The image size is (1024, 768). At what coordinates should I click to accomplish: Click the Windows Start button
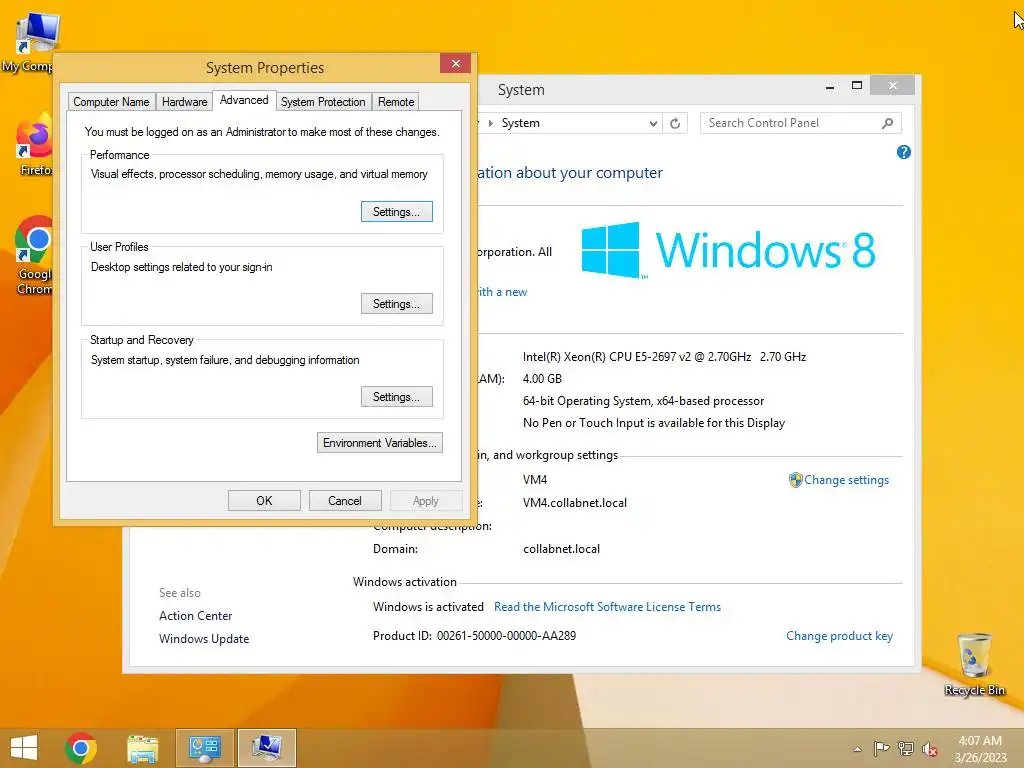24,748
